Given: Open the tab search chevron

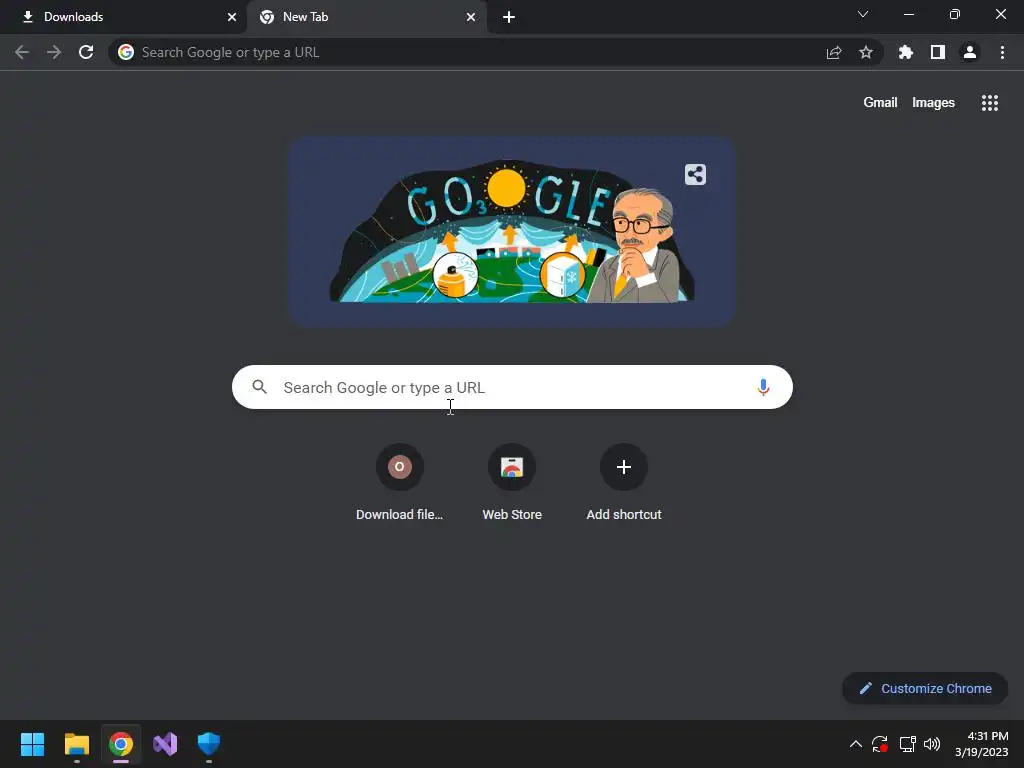Looking at the screenshot, I should [x=863, y=14].
